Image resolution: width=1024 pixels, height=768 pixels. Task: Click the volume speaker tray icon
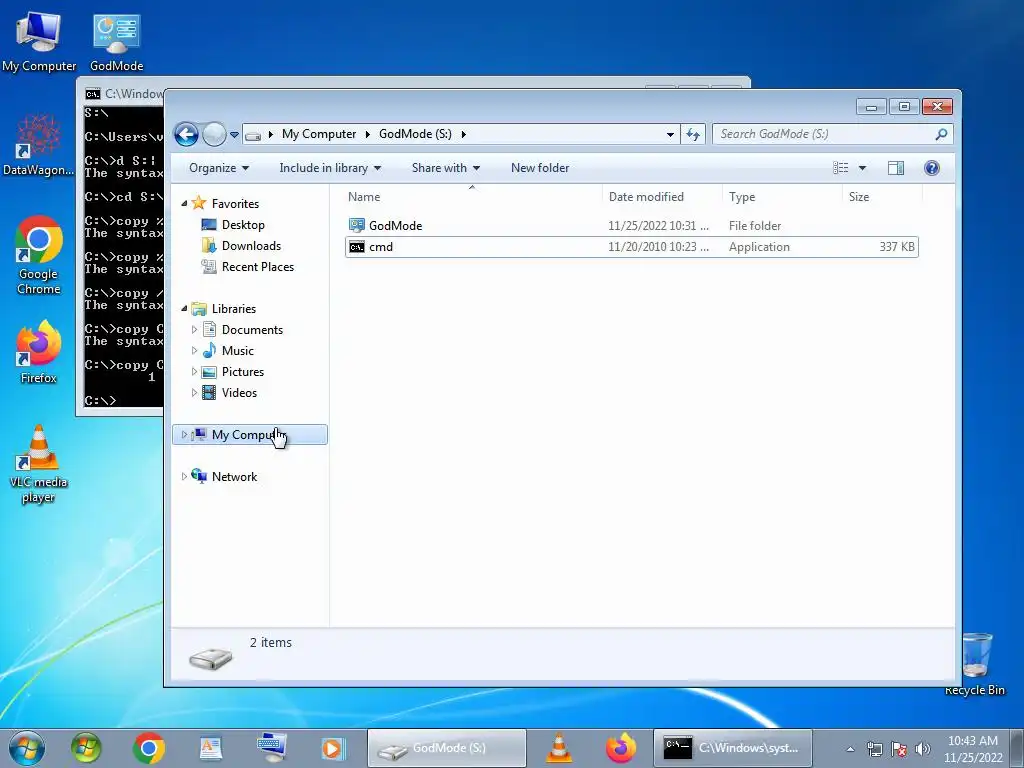922,749
